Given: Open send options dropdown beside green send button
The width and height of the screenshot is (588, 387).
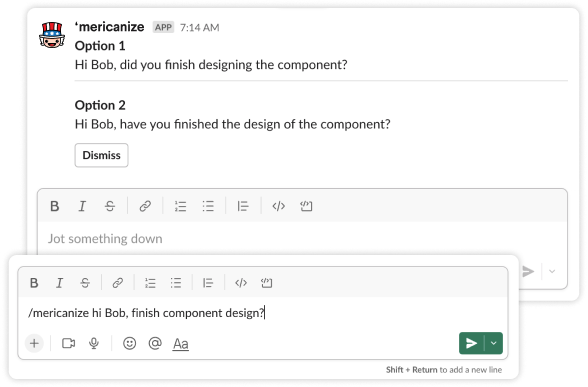Looking at the screenshot, I should pos(494,343).
